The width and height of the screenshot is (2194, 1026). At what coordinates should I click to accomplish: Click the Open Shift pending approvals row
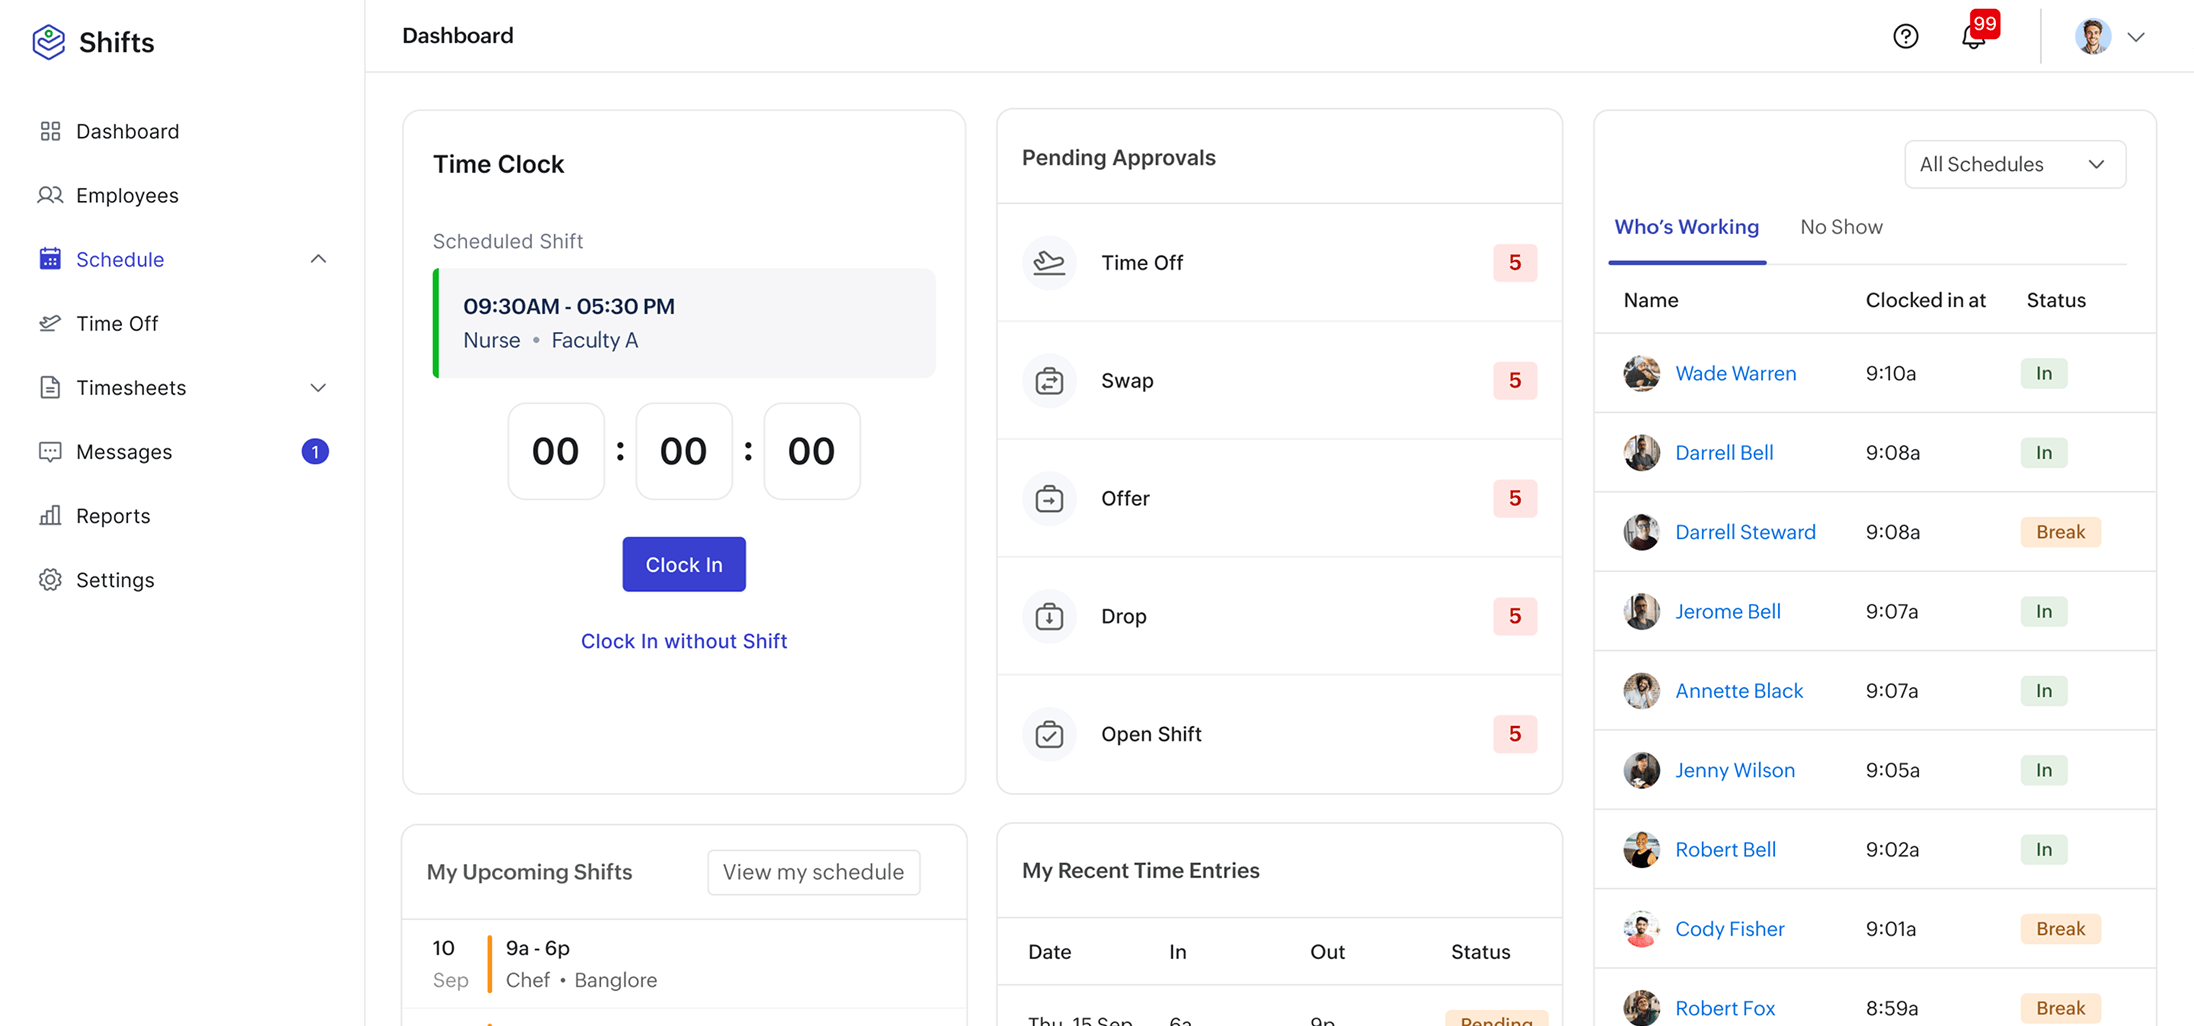[x=1279, y=734]
